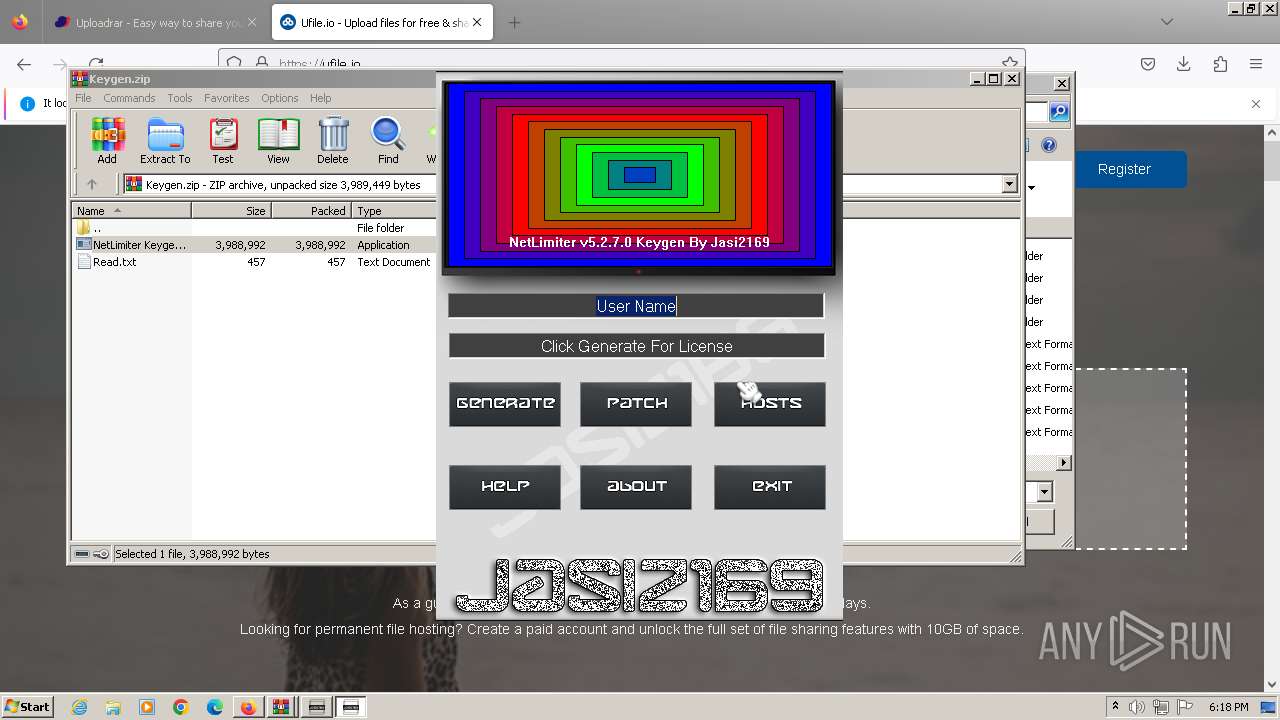This screenshot has height=720, width=1280.
Task: Open Firefox list all tabs chevron
Action: click(x=1166, y=22)
